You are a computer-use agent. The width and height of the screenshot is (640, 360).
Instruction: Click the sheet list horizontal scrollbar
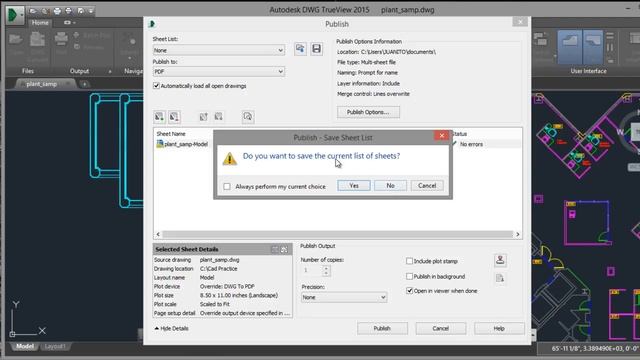338,234
